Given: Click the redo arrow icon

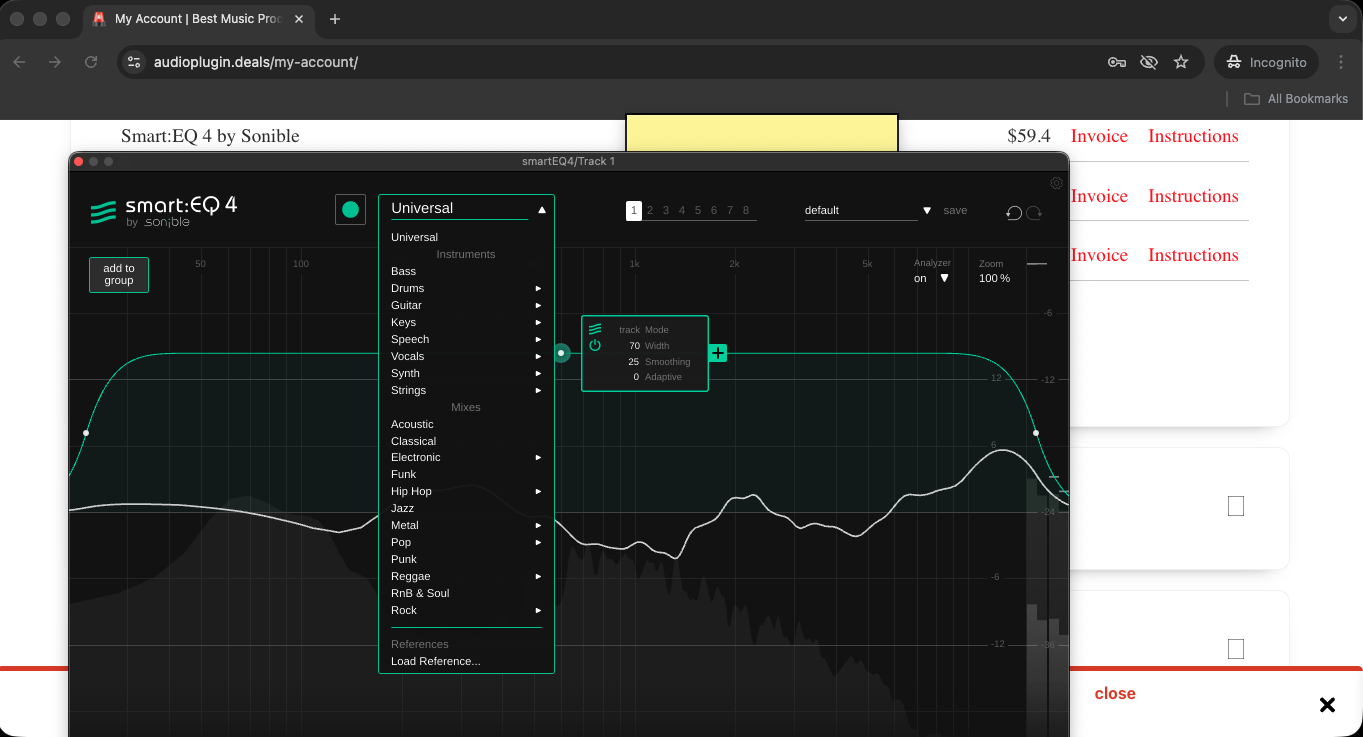Looking at the screenshot, I should pos(1035,212).
